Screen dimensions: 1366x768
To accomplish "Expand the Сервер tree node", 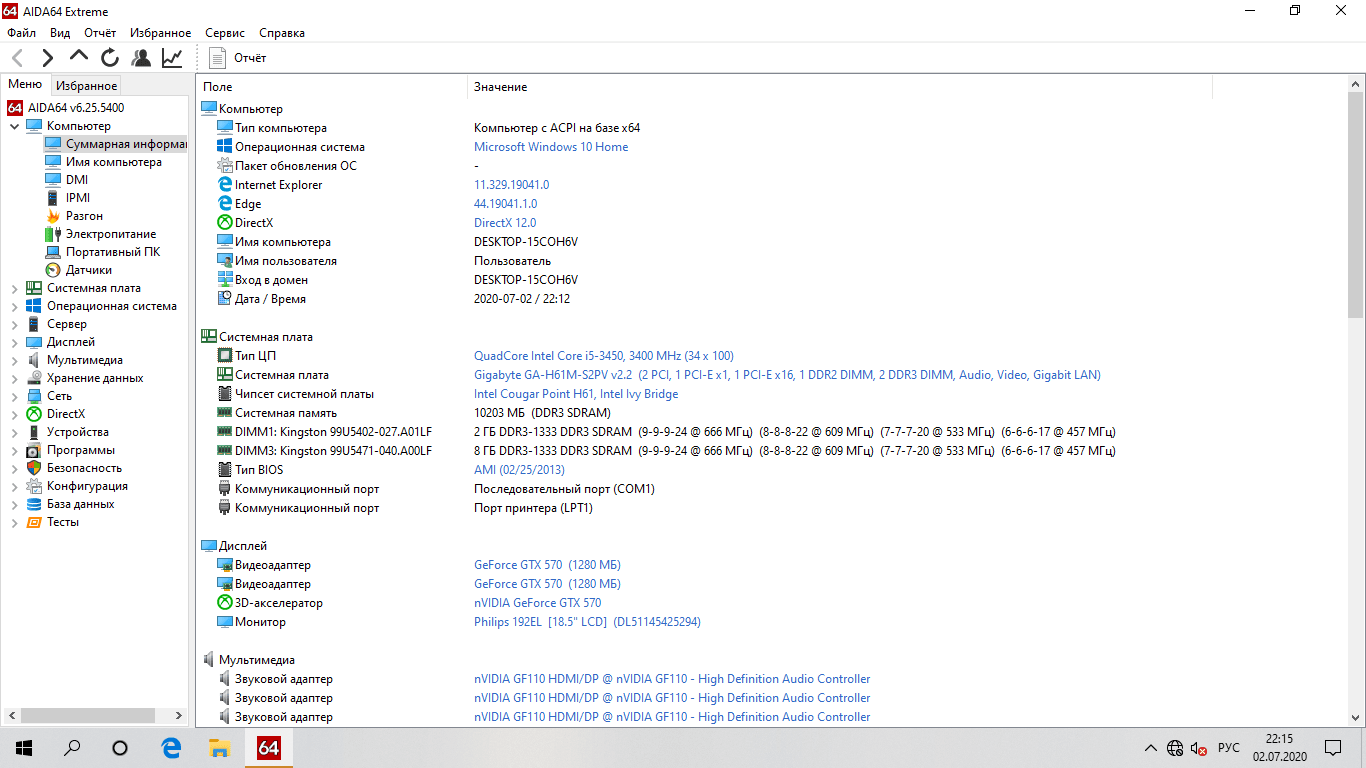I will tap(14, 324).
